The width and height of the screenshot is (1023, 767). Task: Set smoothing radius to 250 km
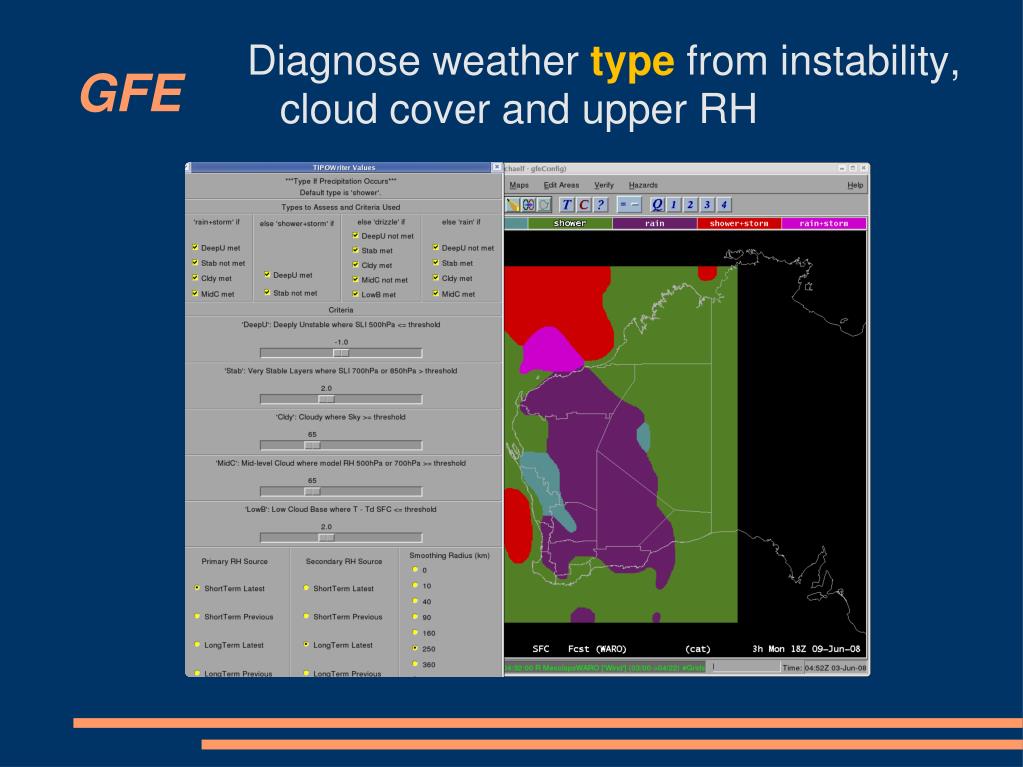[x=415, y=648]
